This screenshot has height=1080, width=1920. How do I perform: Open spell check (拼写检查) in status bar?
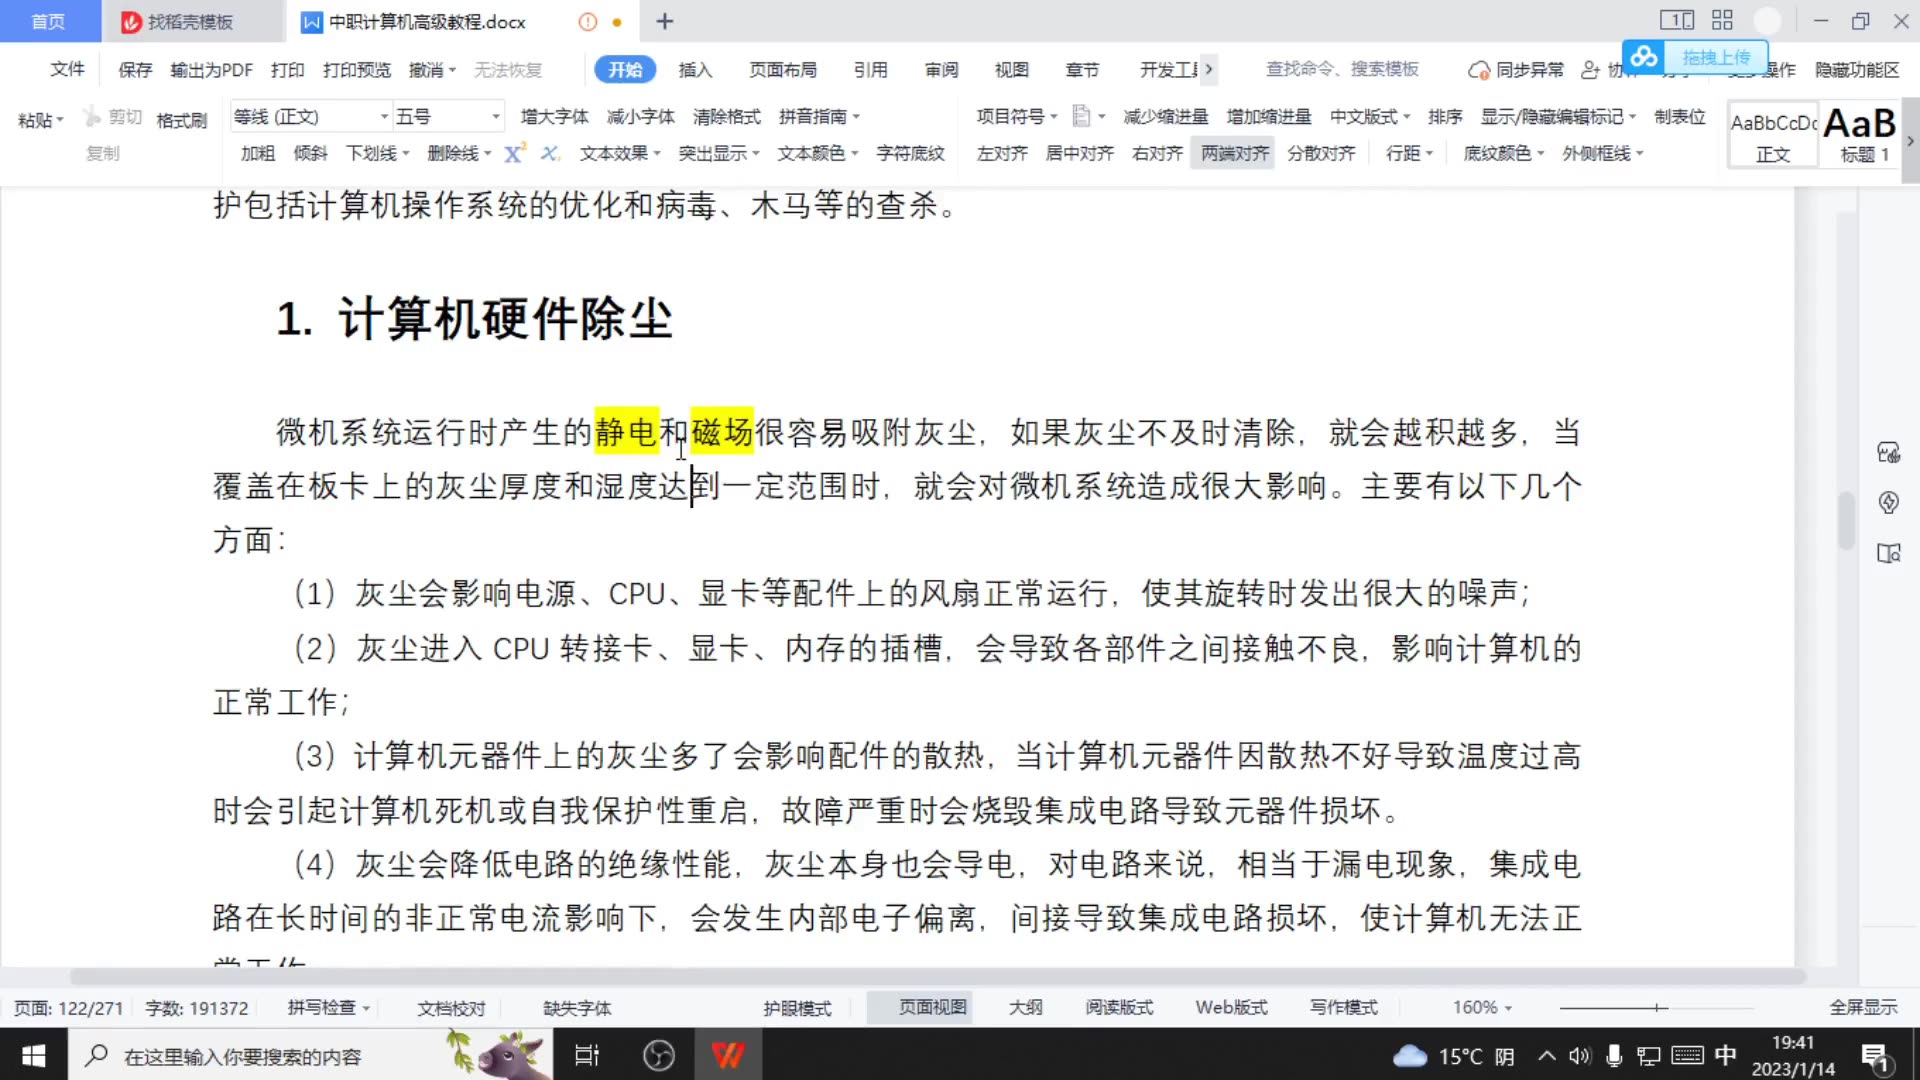[x=322, y=1007]
